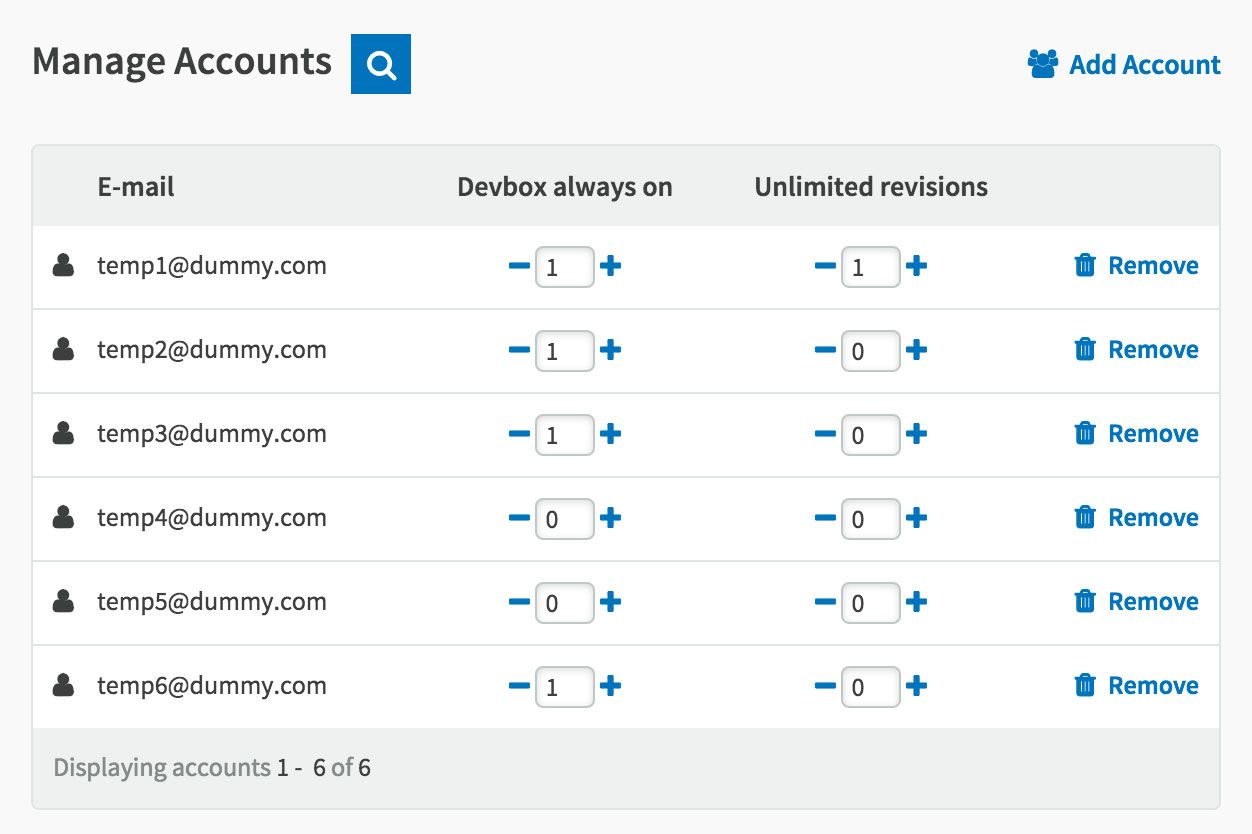Screen dimensions: 1252x834
Task: Decrease Unlimited revisions for temp1@dummy.com
Action: coord(824,266)
